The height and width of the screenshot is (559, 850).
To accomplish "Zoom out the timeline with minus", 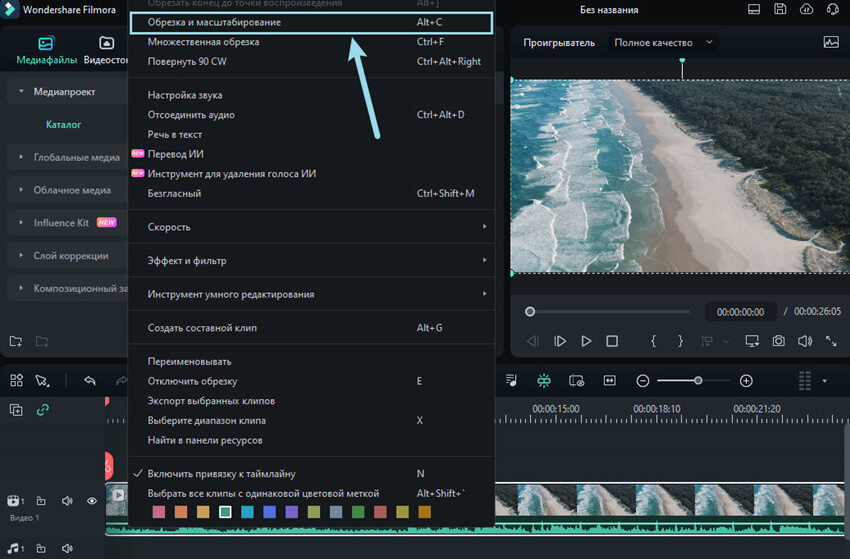I will 642,381.
